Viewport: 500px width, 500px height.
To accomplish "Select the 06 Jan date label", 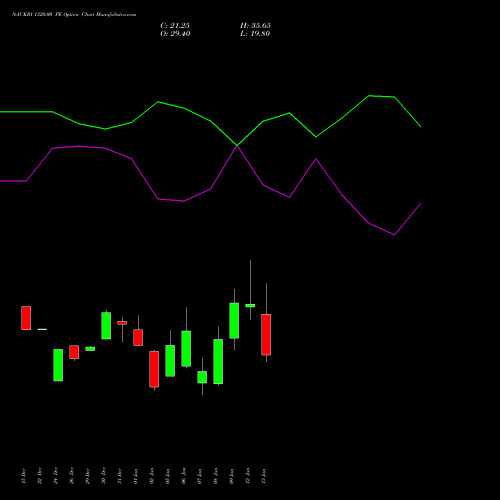I will pyautogui.click(x=183, y=476).
